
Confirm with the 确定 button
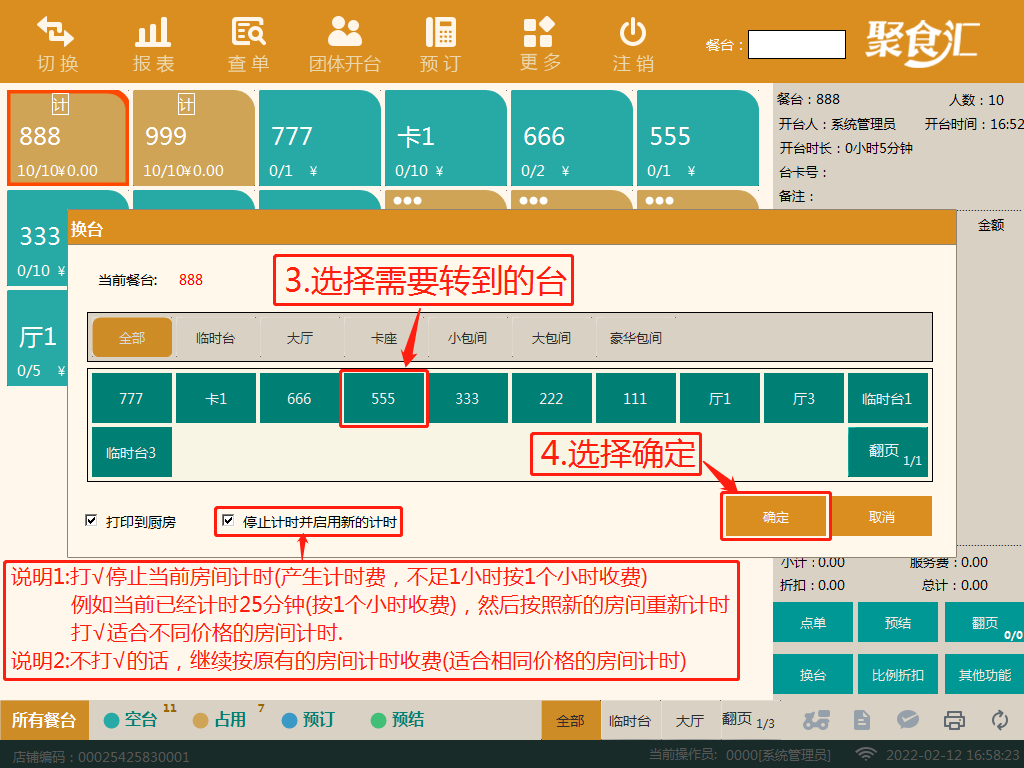(776, 517)
